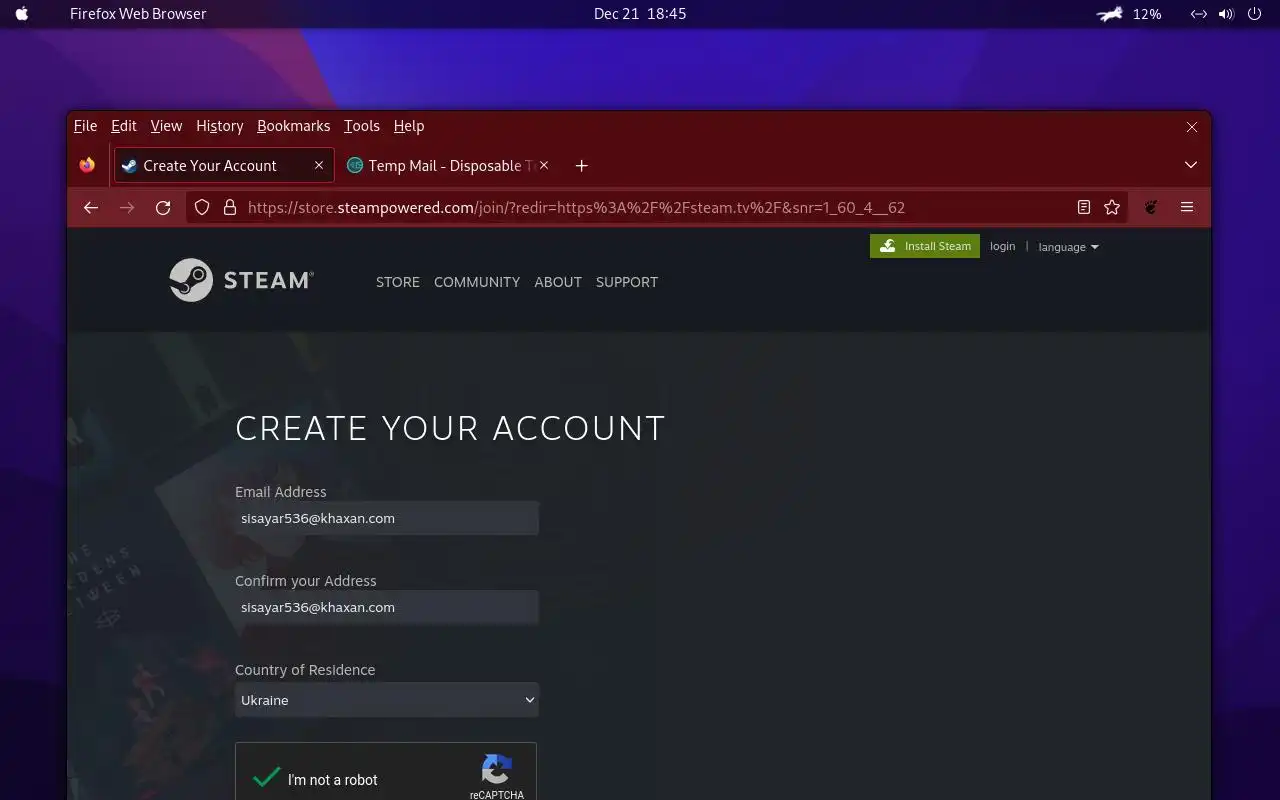Click the forward navigation arrow
The image size is (1280, 800).
coord(127,207)
